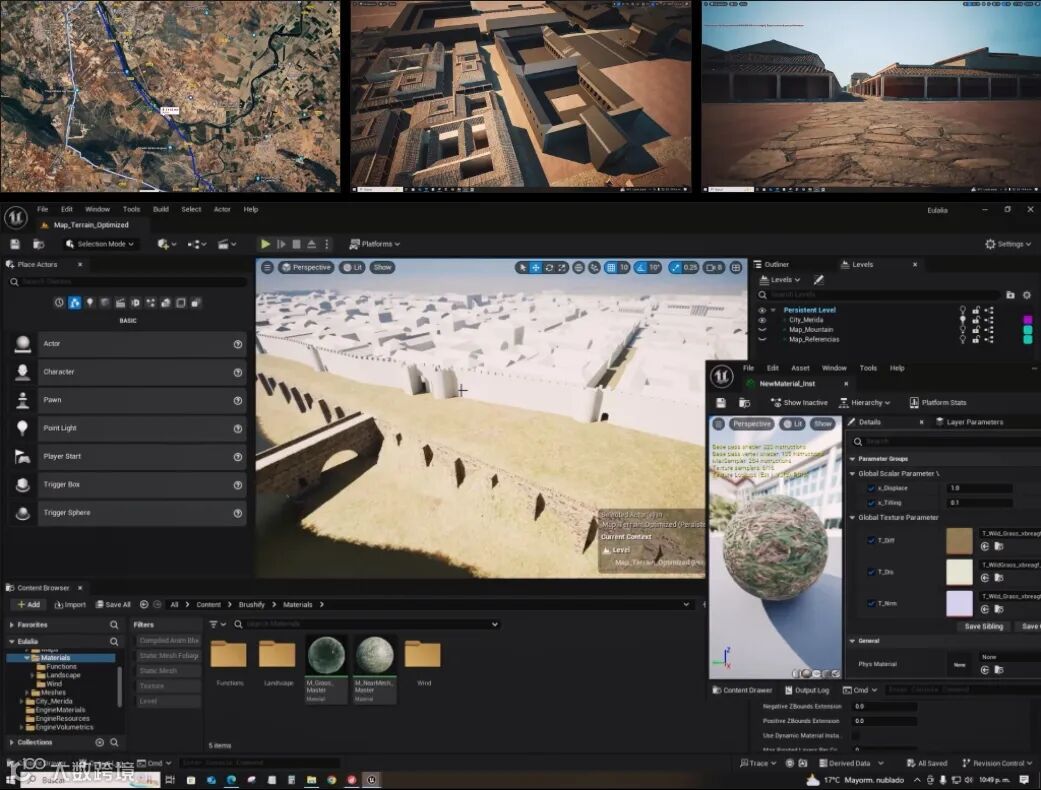Click the save icon in Material Instance editor

(721, 402)
